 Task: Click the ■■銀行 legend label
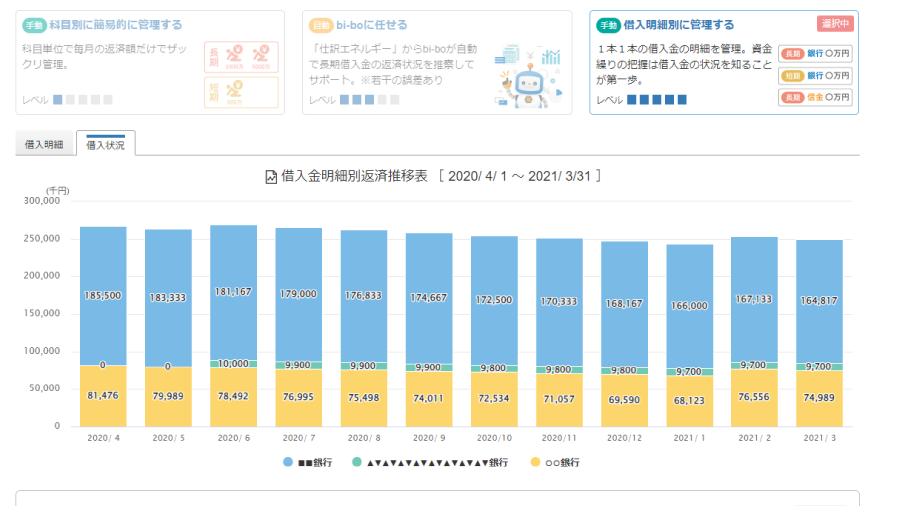(315, 462)
